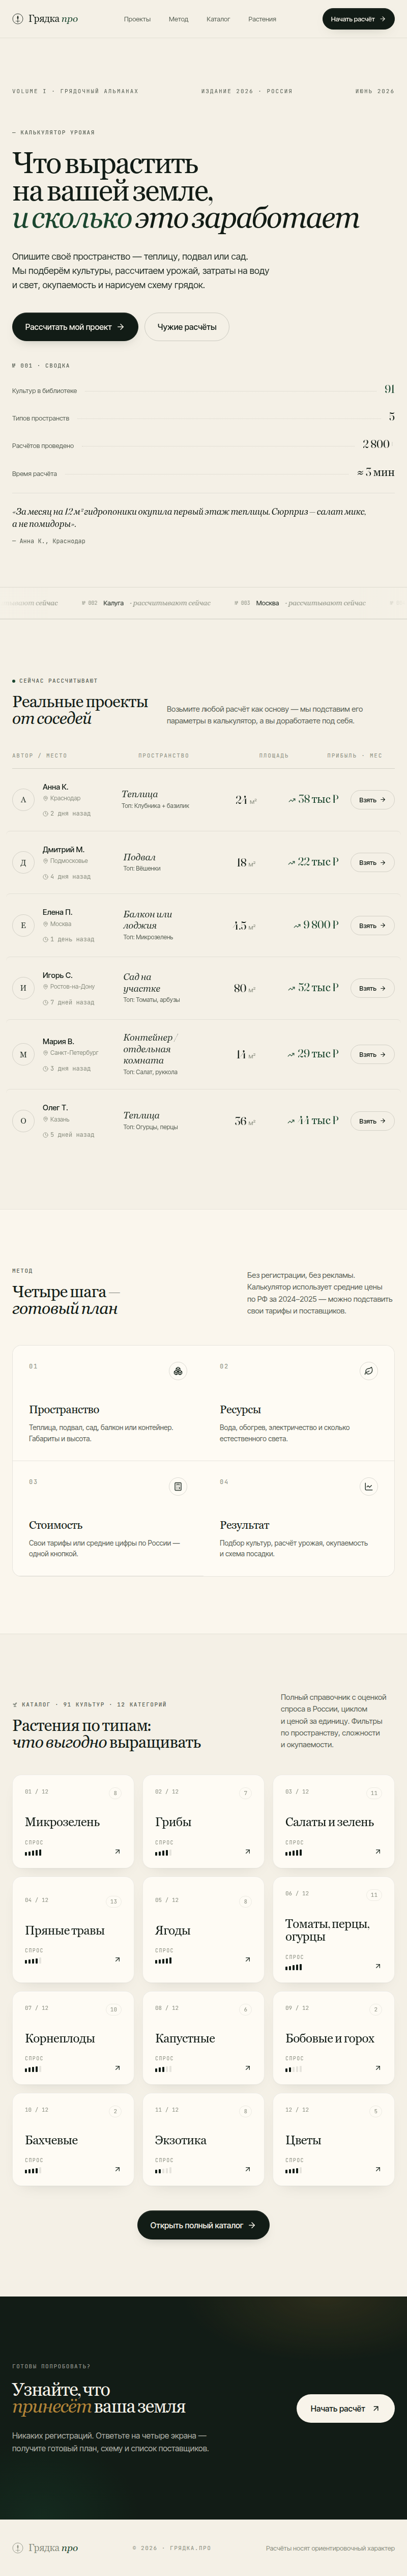Click the chart icon of Результат step
The width and height of the screenshot is (407, 2576).
(368, 1486)
